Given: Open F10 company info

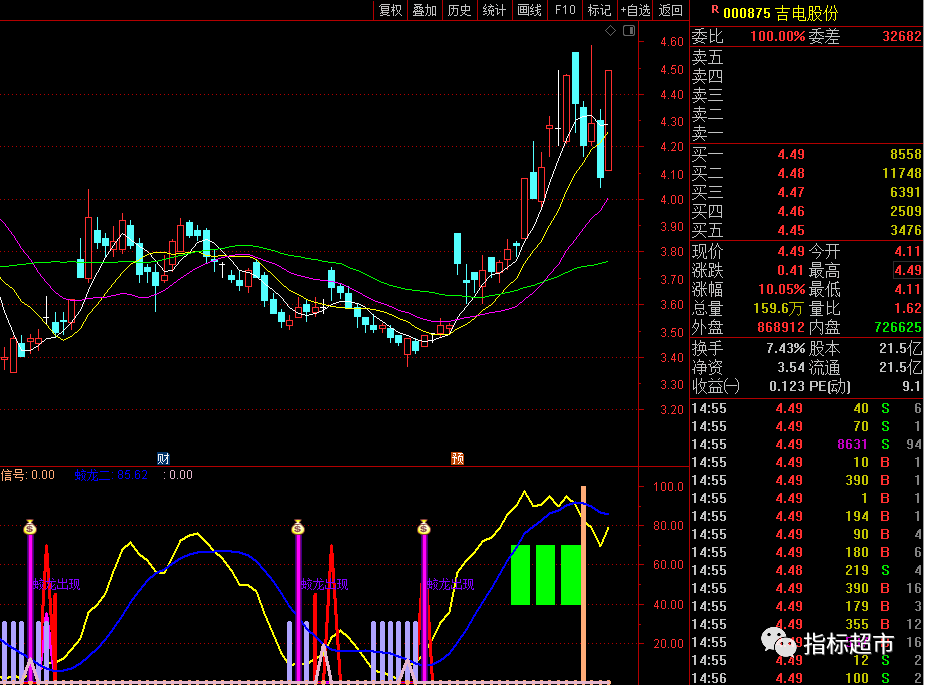Looking at the screenshot, I should tap(565, 10).
